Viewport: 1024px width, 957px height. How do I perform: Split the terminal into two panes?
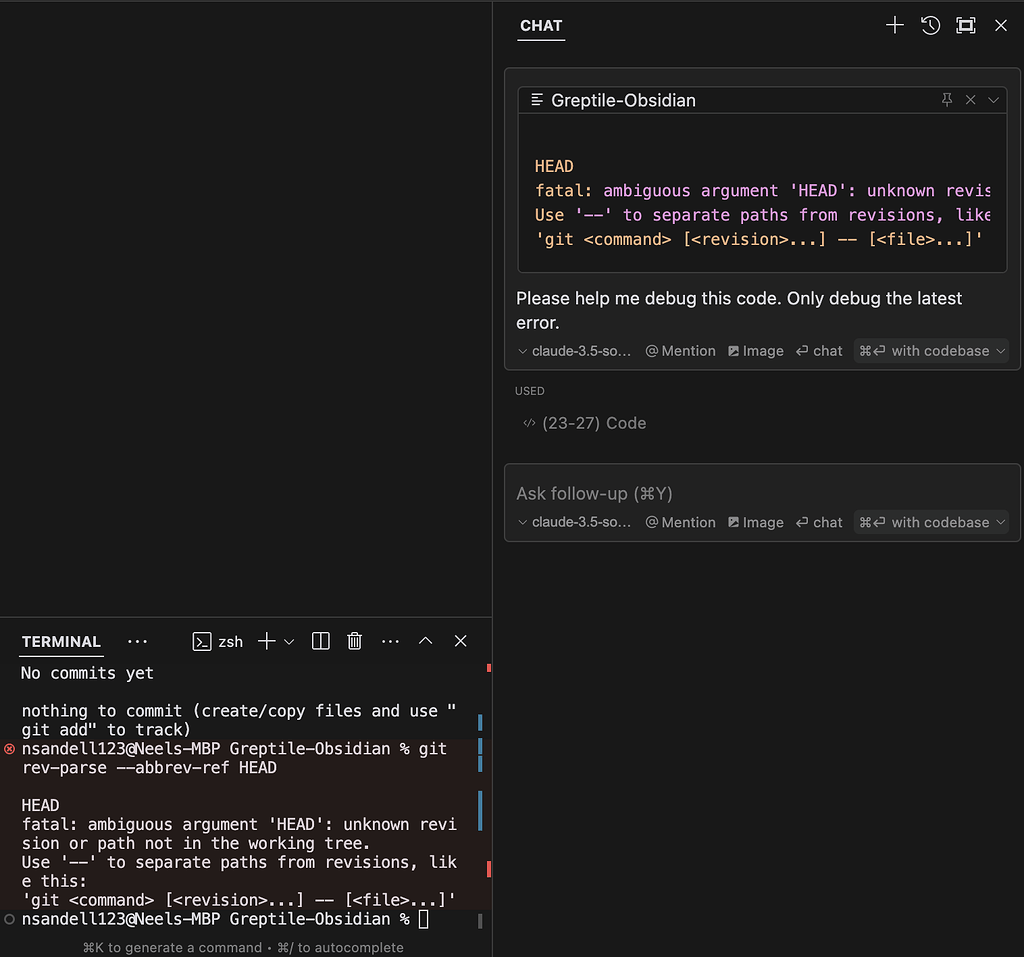pos(320,641)
